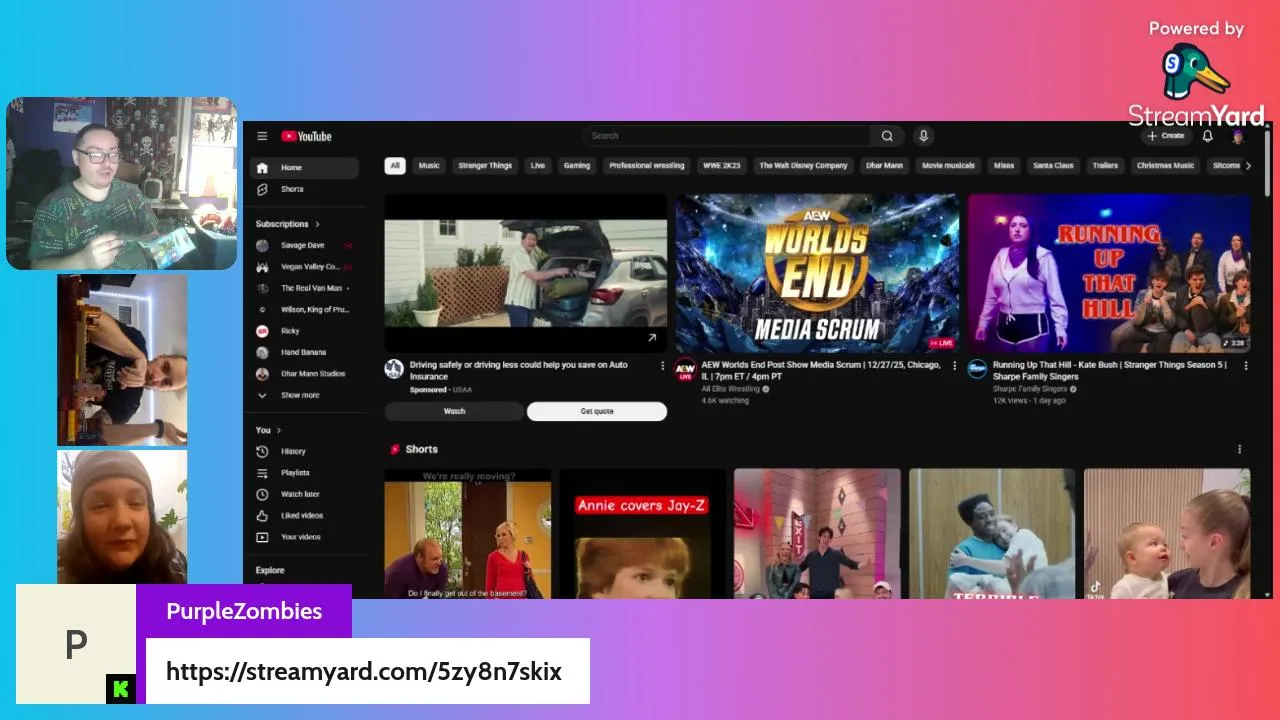Select the Live filter chip

(538, 166)
